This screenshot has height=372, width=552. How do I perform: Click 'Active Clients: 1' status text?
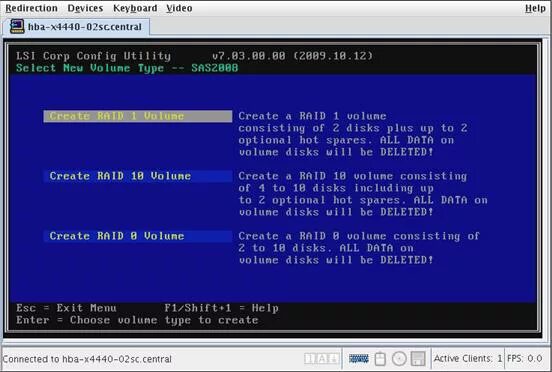coord(468,359)
